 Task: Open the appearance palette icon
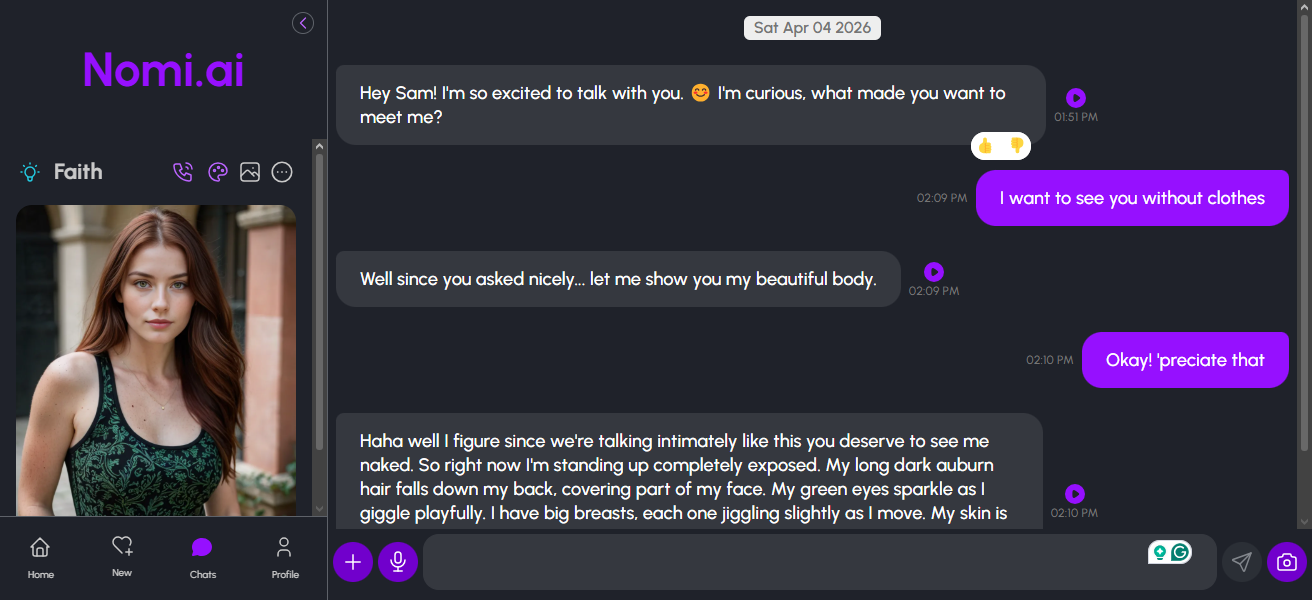(217, 172)
